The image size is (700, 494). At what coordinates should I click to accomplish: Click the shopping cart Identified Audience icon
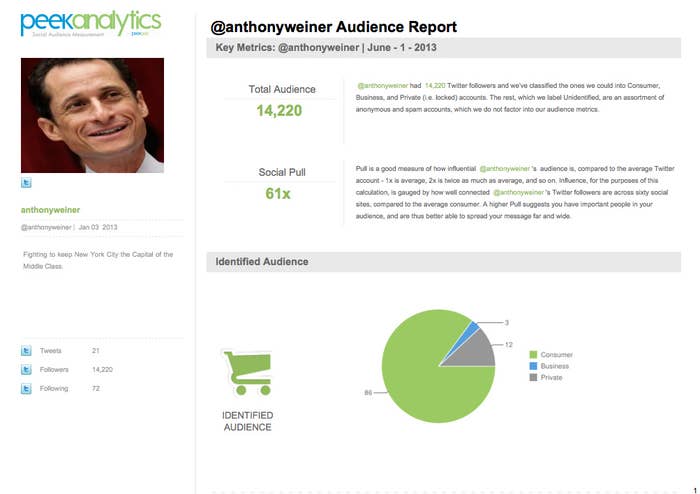pos(248,373)
